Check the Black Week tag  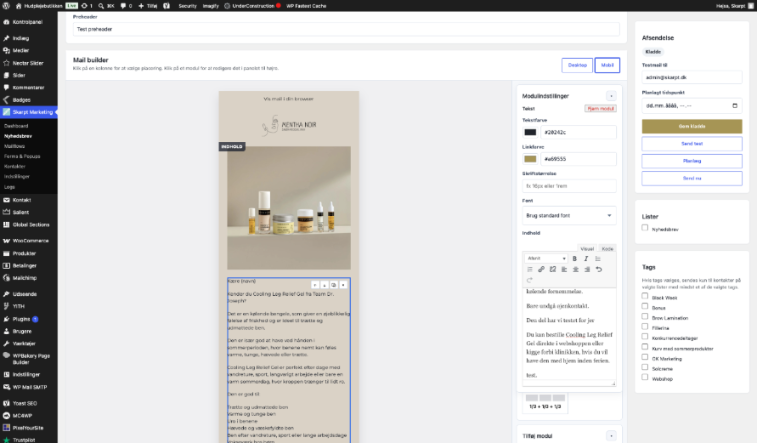click(x=645, y=296)
